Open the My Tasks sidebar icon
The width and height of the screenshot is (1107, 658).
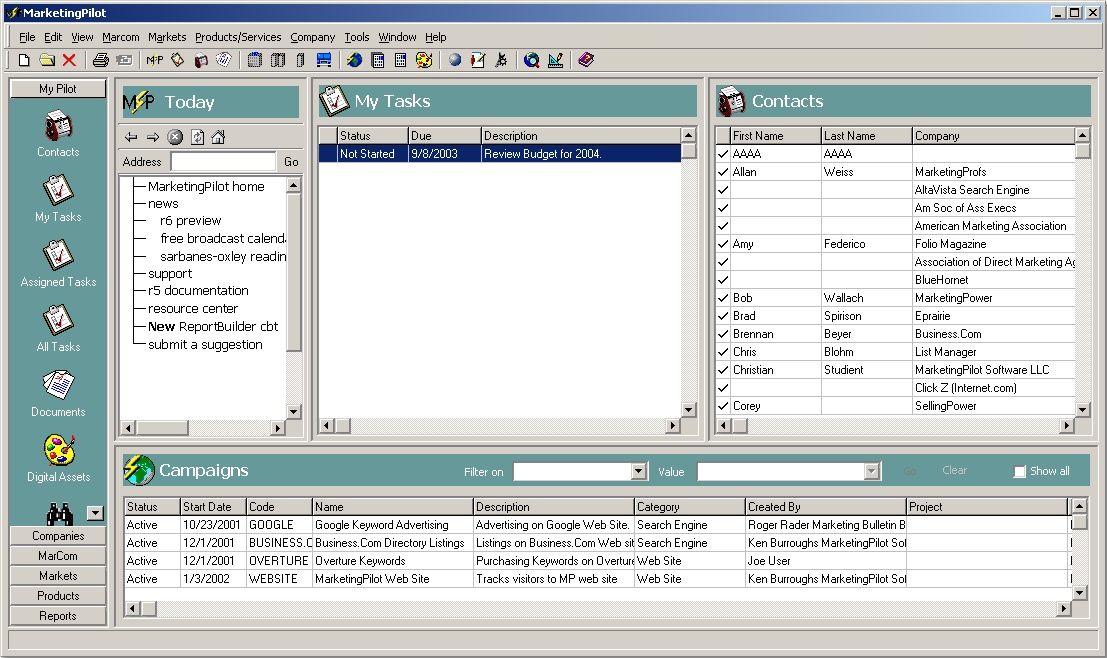click(x=58, y=192)
